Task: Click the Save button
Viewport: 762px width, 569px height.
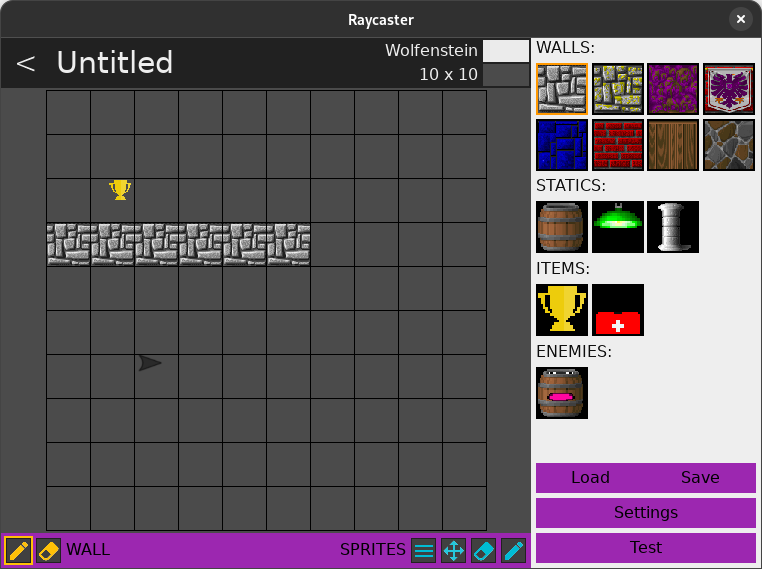Action: tap(700, 478)
